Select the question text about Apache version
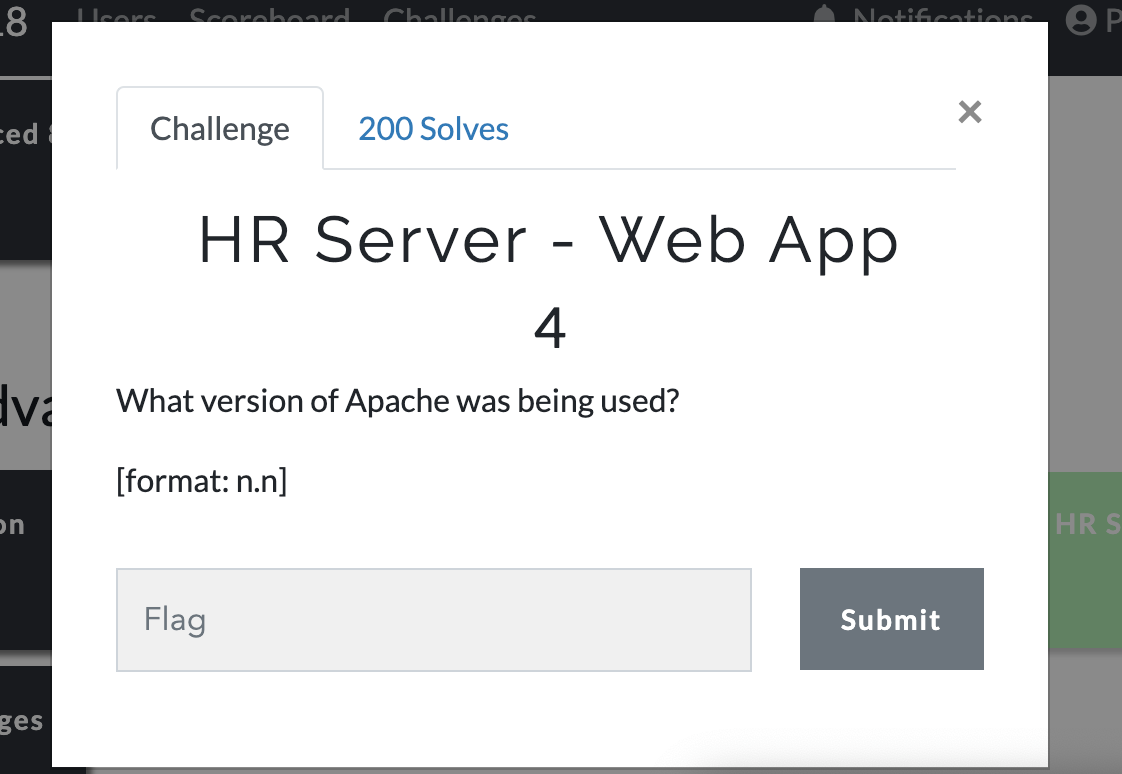 coord(397,401)
